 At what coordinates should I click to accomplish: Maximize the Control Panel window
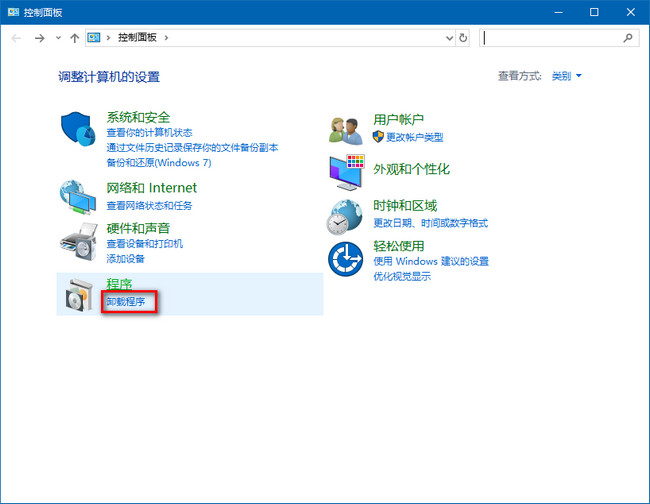click(594, 12)
